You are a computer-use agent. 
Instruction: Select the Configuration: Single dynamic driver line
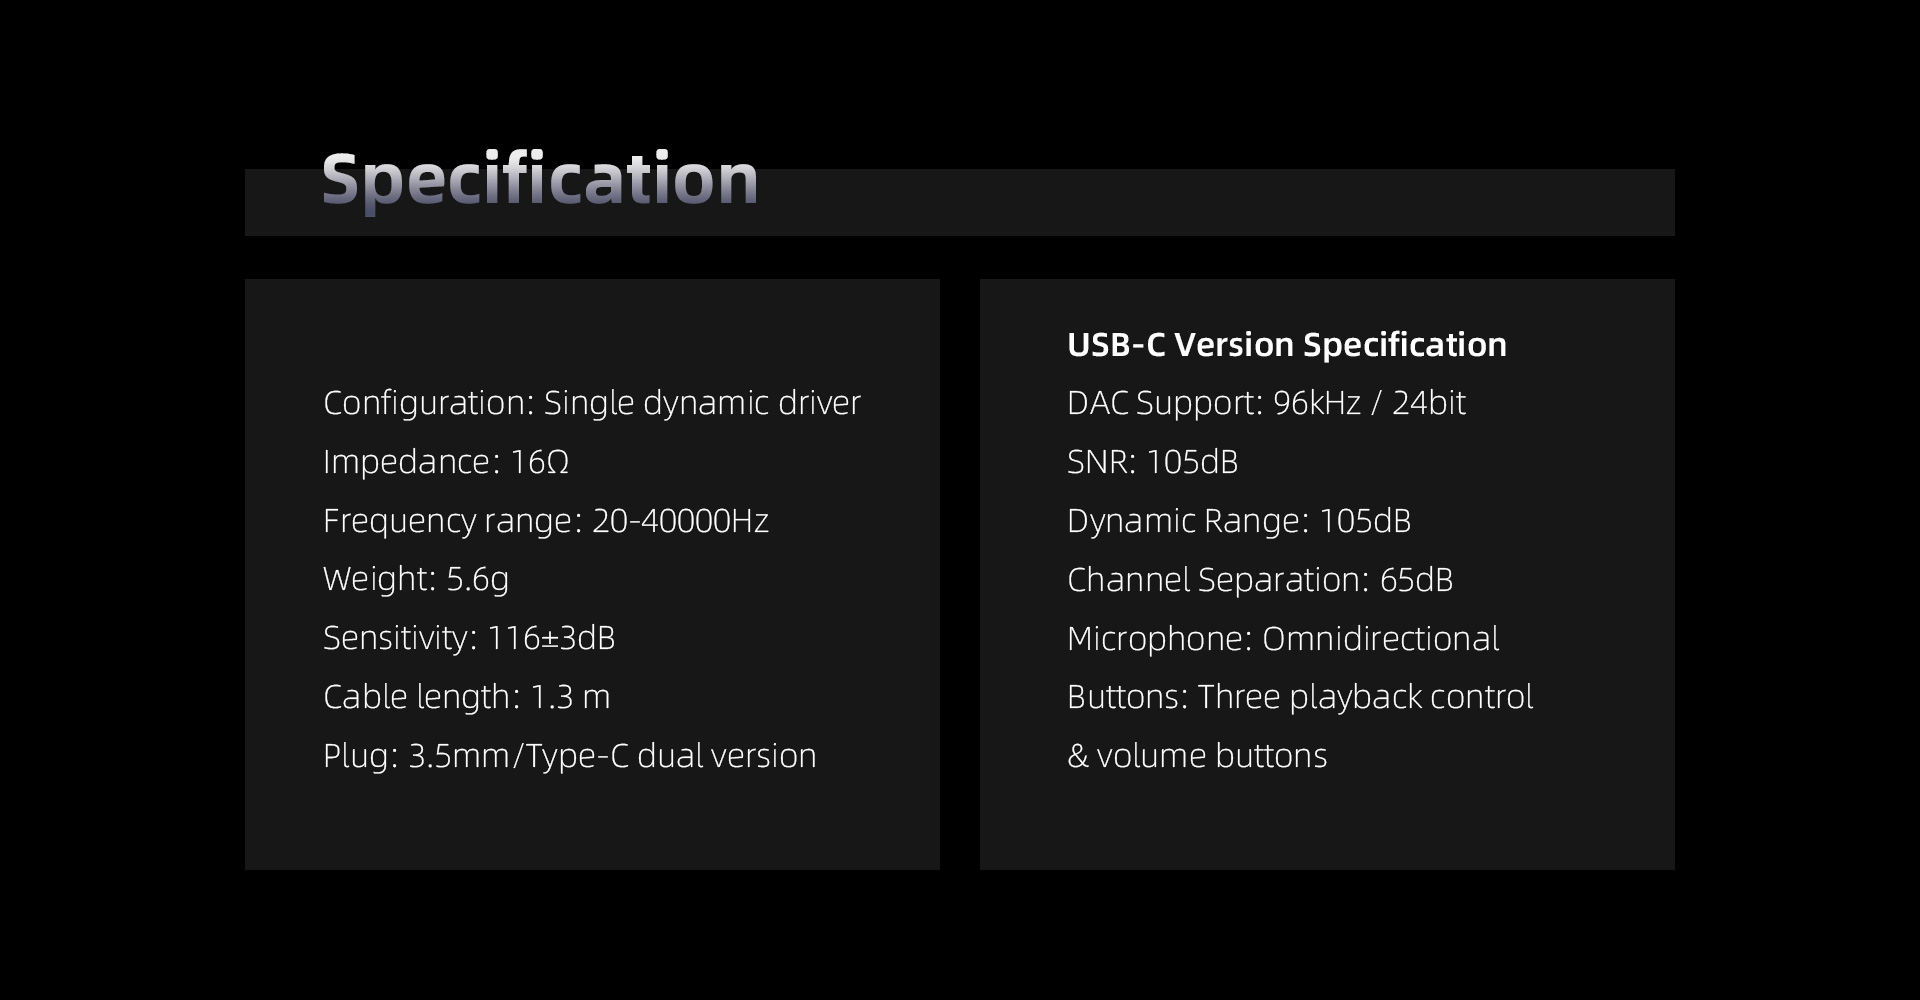pos(592,403)
